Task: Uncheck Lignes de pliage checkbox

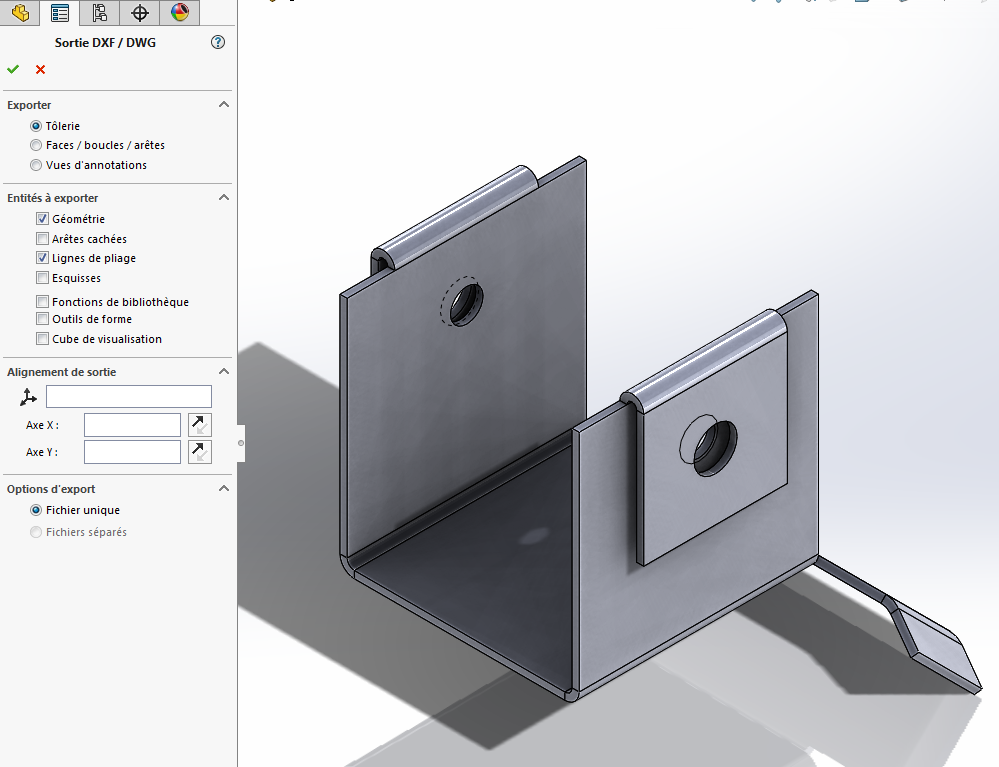Action: 43,258
